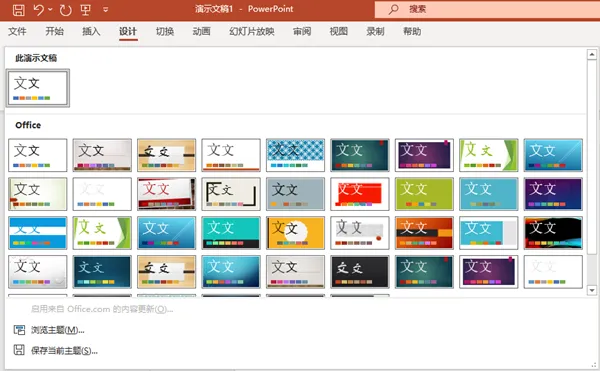
Task: Apply teal theme with black bottom bar
Action: pyautogui.click(x=231, y=233)
